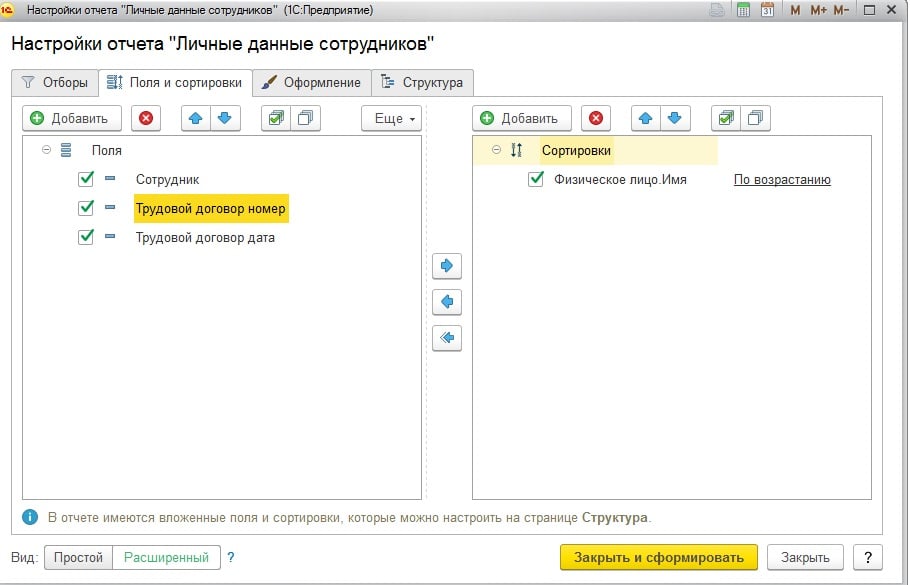Toggle the Трудовой договор дата checkbox
The width and height of the screenshot is (910, 585).
(x=86, y=238)
